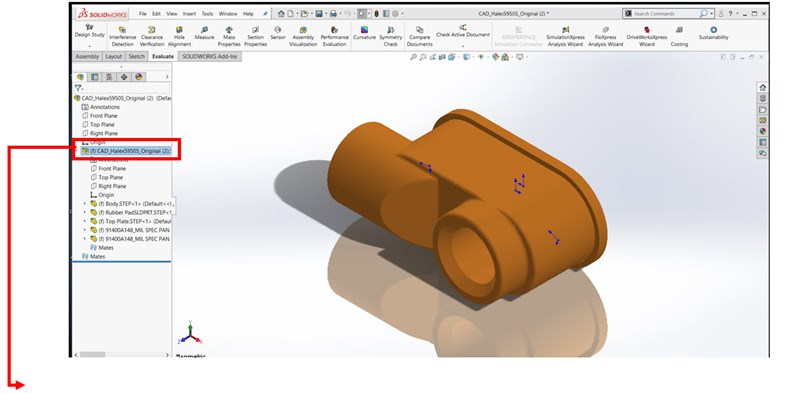Expand the Top Plate.STEP<1> tree node

pos(85,221)
